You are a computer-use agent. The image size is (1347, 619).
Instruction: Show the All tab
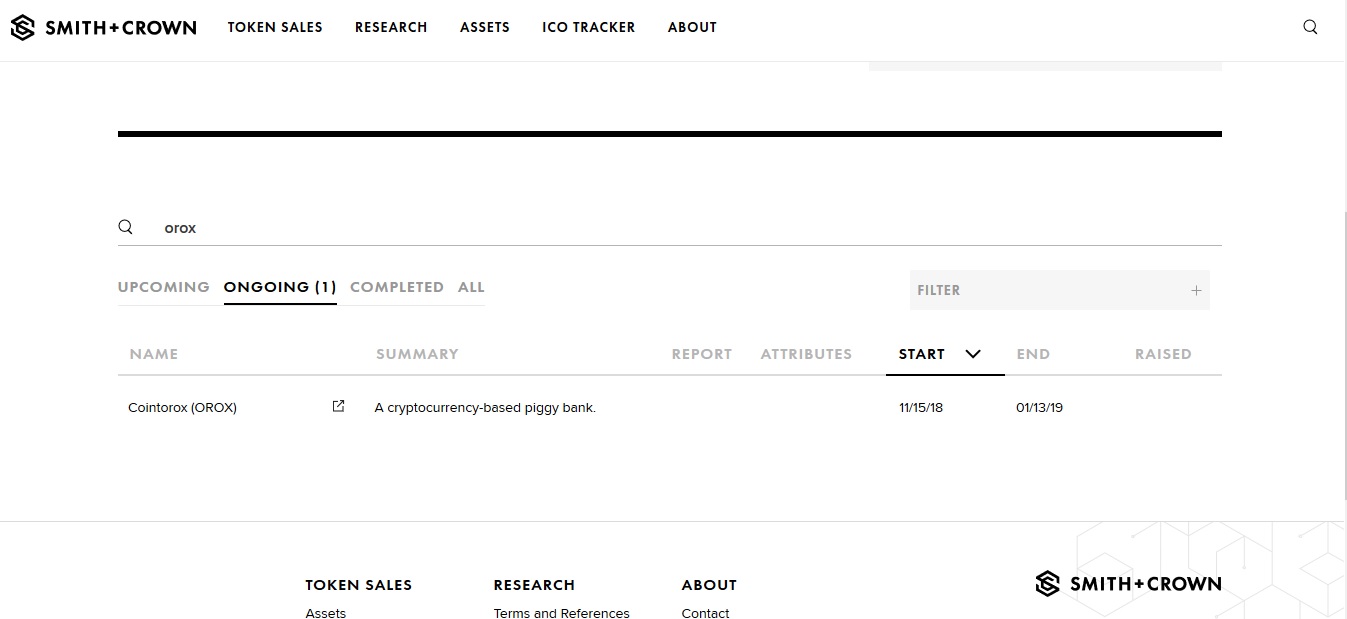tap(471, 287)
